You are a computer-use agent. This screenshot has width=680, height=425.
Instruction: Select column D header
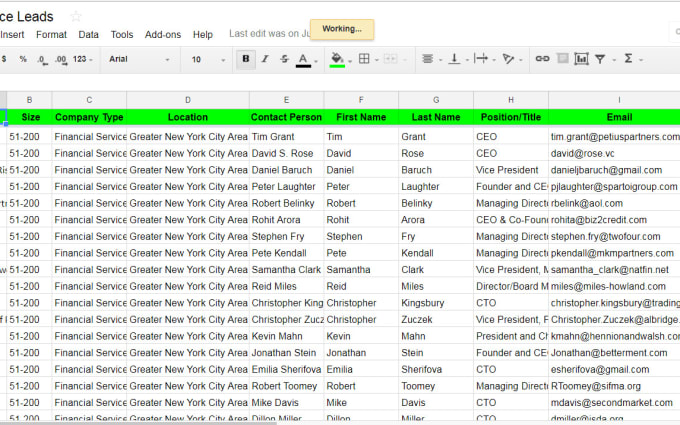[188, 100]
